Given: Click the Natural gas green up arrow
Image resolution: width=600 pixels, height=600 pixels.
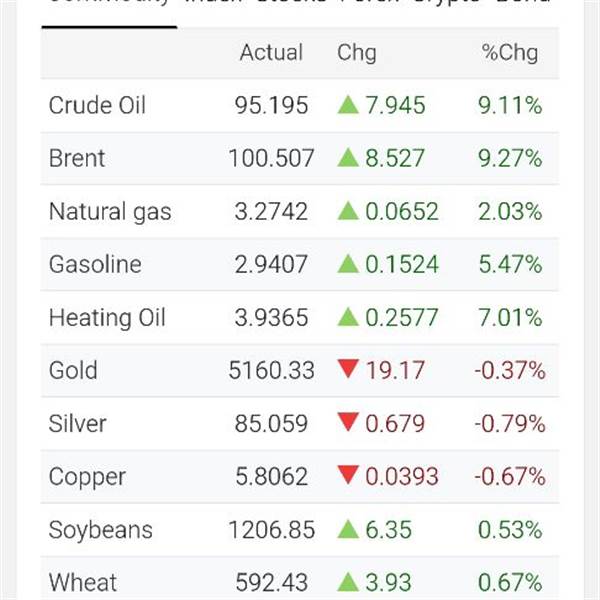Looking at the screenshot, I should (348, 211).
